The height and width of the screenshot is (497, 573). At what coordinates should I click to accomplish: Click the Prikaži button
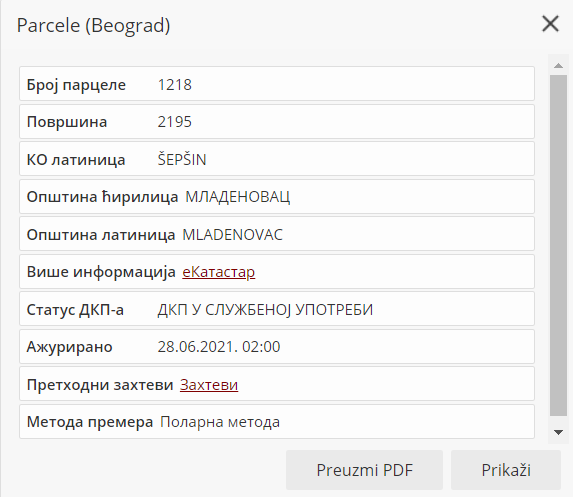click(506, 470)
